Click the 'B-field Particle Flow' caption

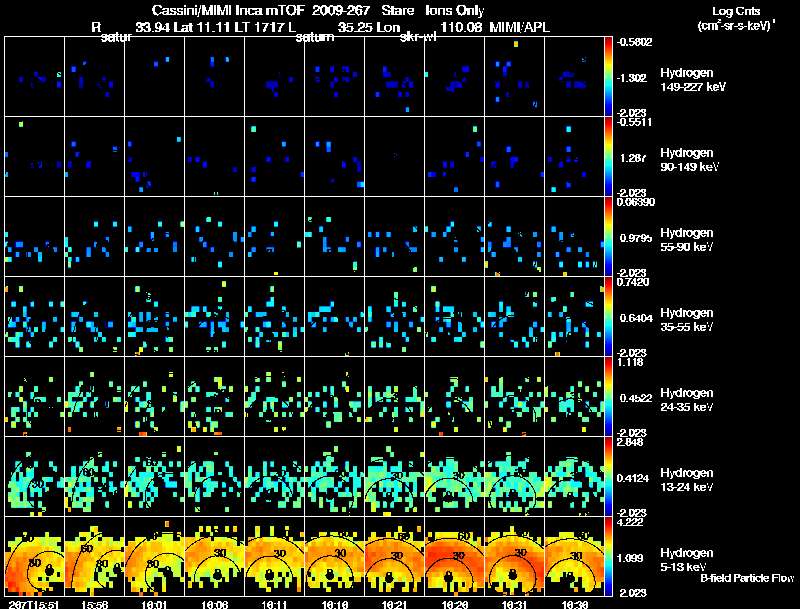[747, 578]
